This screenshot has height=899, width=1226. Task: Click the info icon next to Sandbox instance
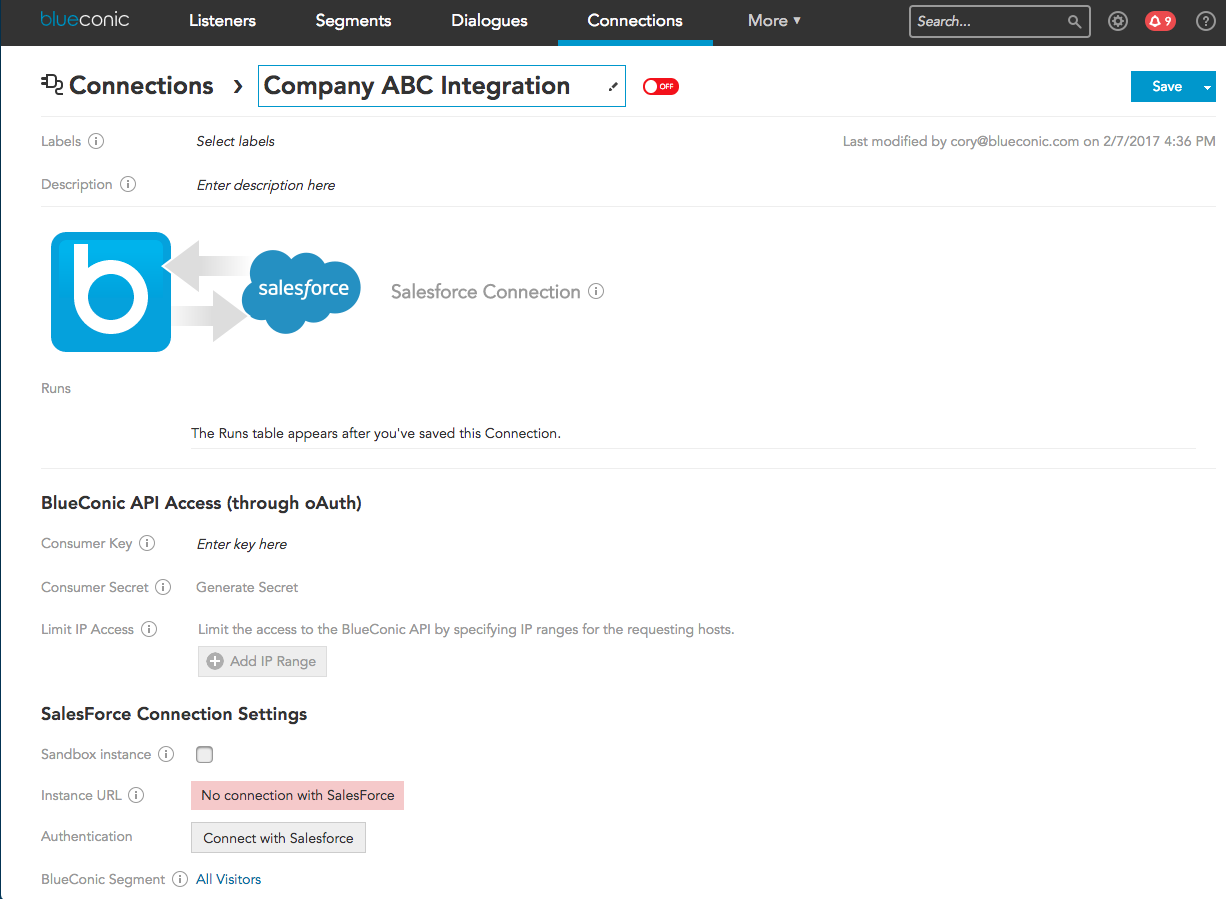pyautogui.click(x=166, y=754)
